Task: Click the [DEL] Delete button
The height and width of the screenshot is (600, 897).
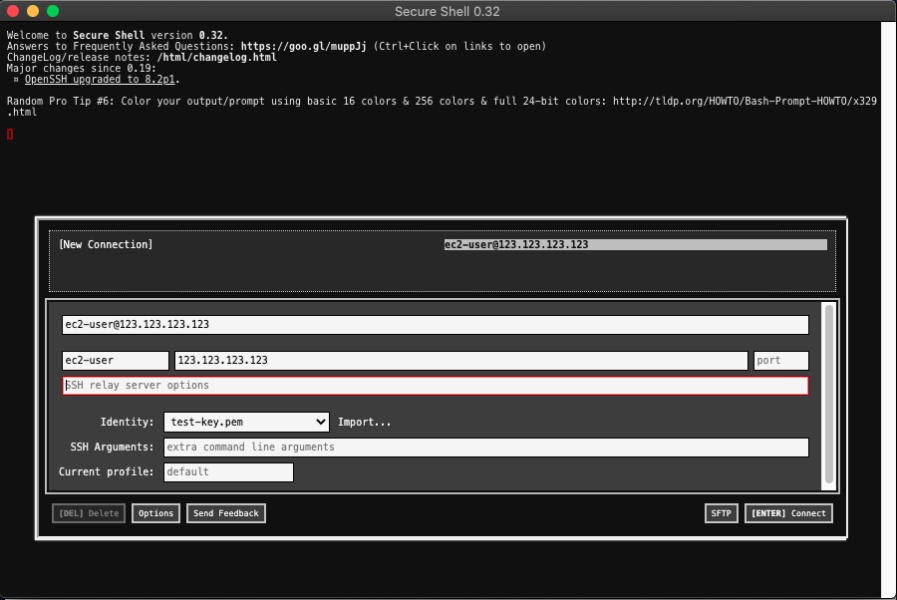Action: click(x=89, y=513)
